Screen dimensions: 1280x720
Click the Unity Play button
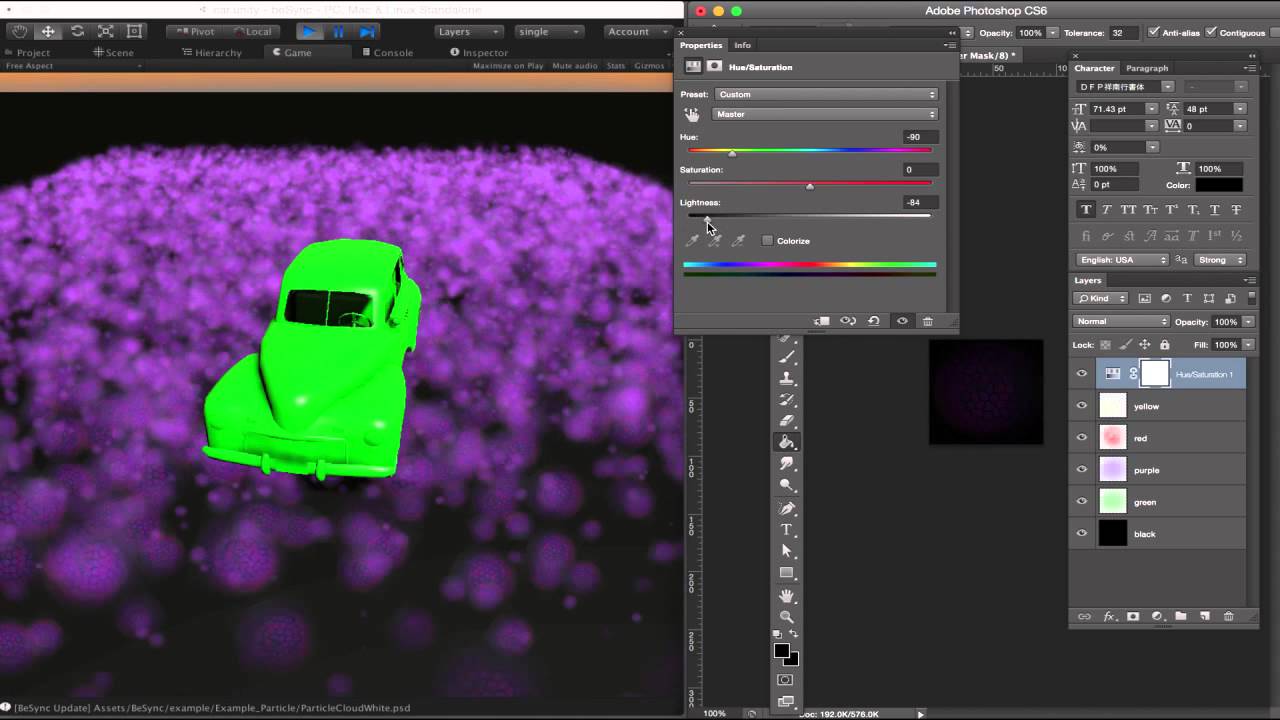pos(309,32)
